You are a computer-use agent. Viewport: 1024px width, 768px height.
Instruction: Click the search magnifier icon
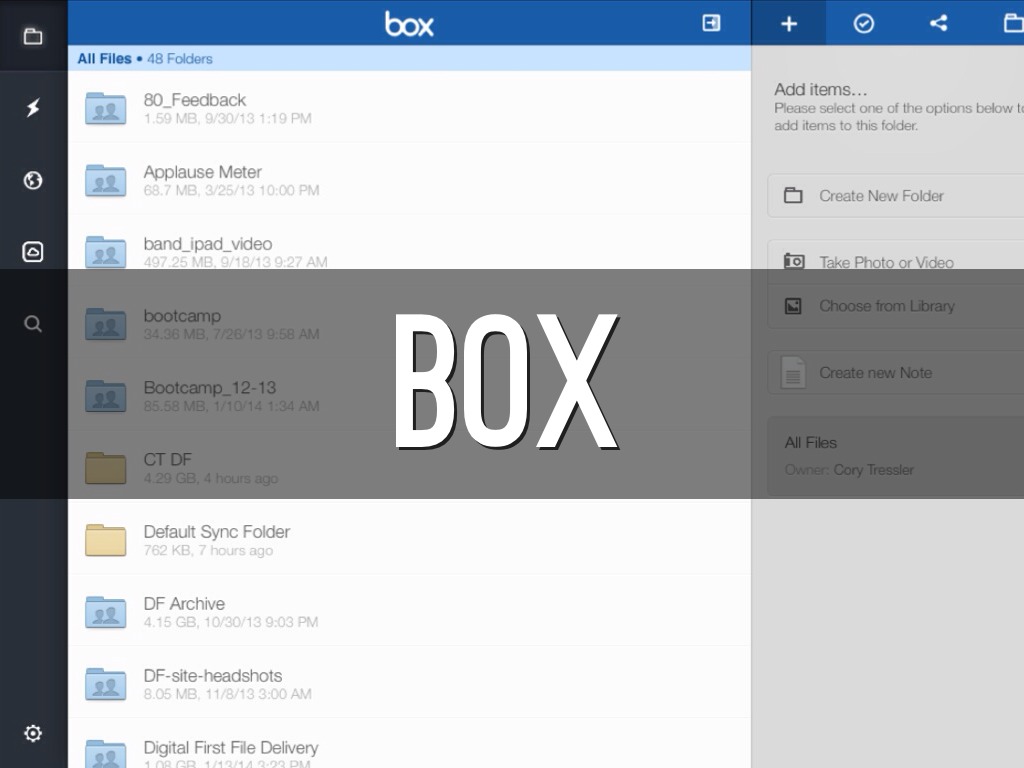[33, 324]
